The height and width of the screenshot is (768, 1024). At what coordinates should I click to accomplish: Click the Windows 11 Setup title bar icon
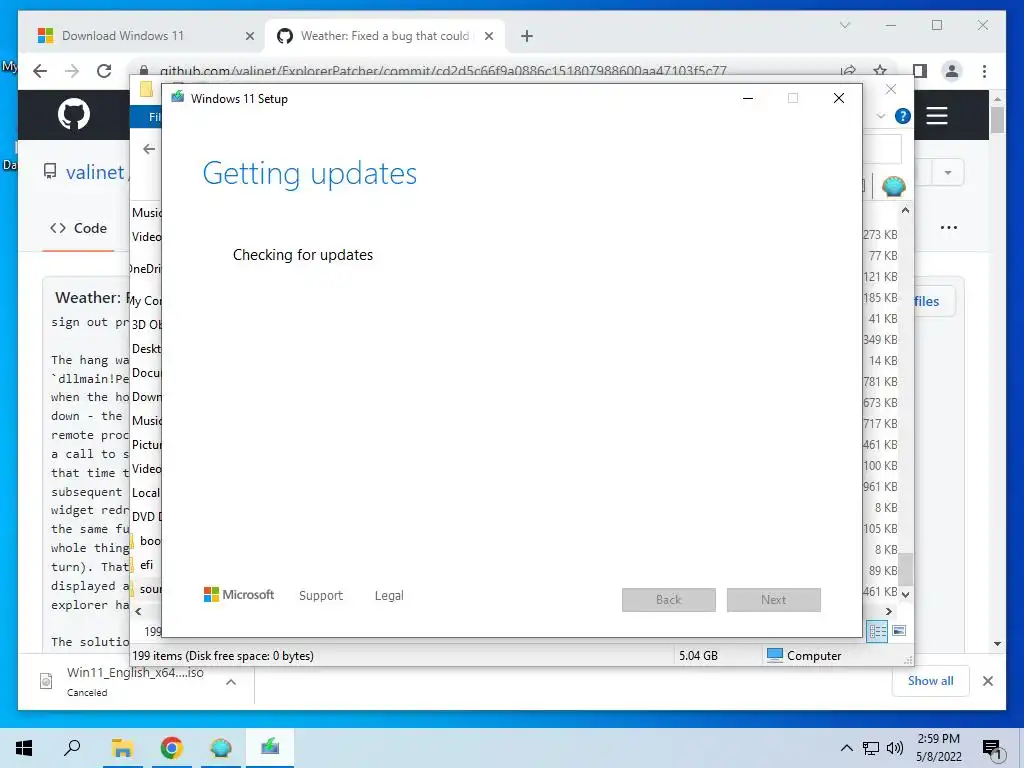click(178, 98)
